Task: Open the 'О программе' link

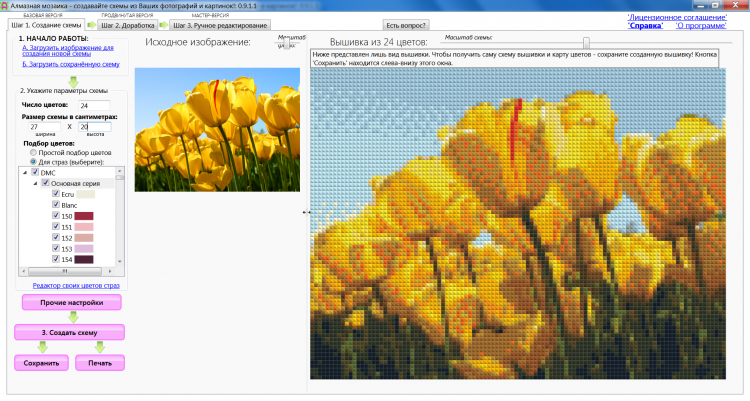Action: click(701, 26)
